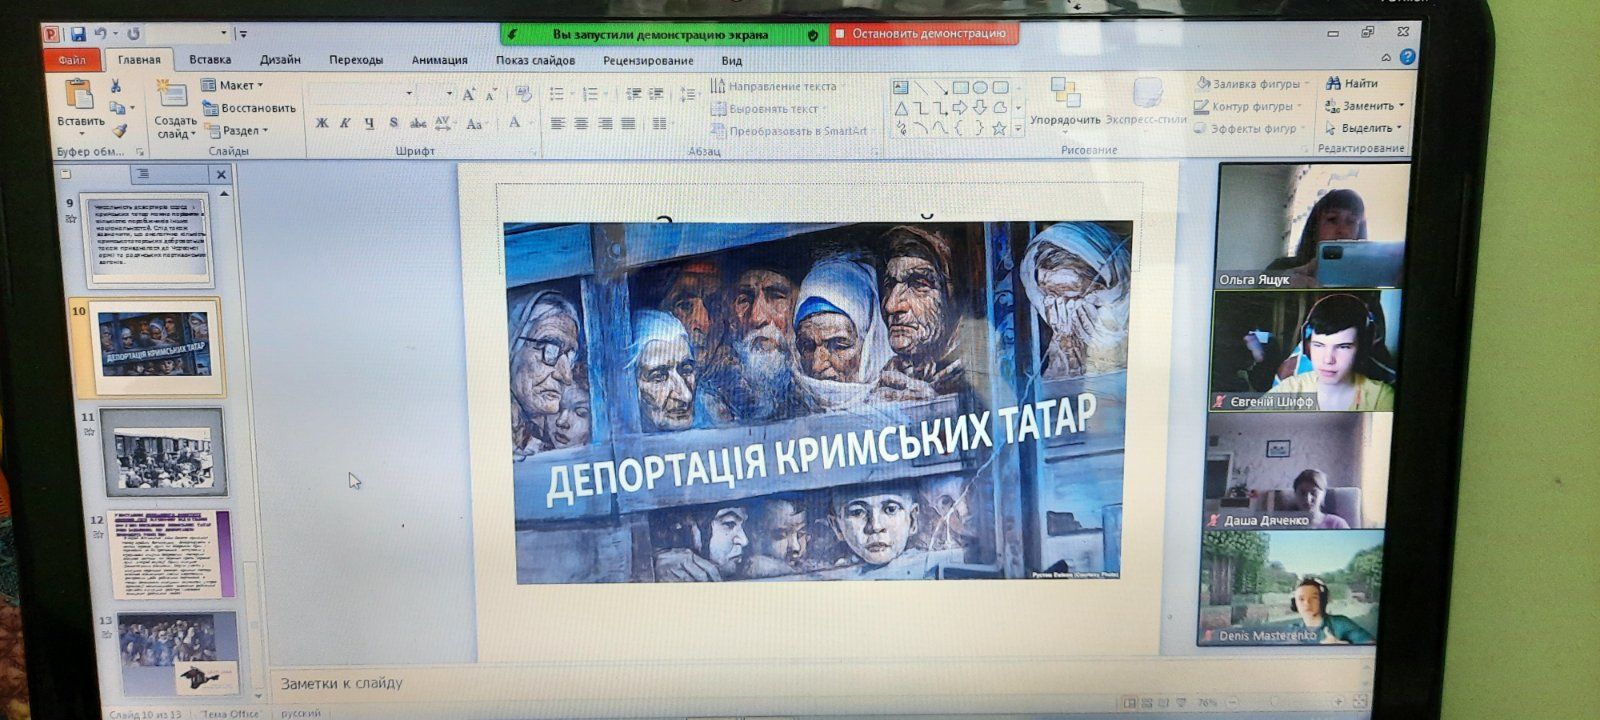Open the Раздел section dropdown
This screenshot has height=720, width=1600.
(x=238, y=130)
